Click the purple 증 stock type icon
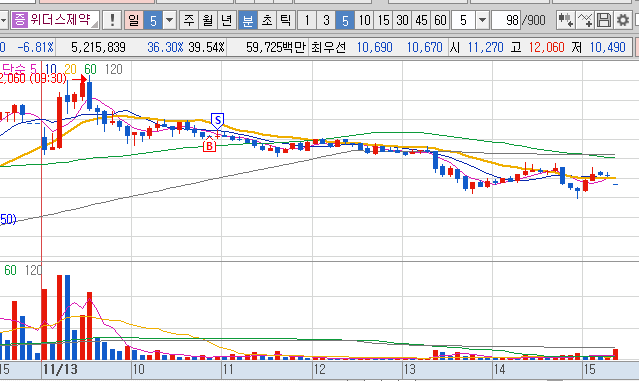The width and height of the screenshot is (639, 381). [20, 20]
